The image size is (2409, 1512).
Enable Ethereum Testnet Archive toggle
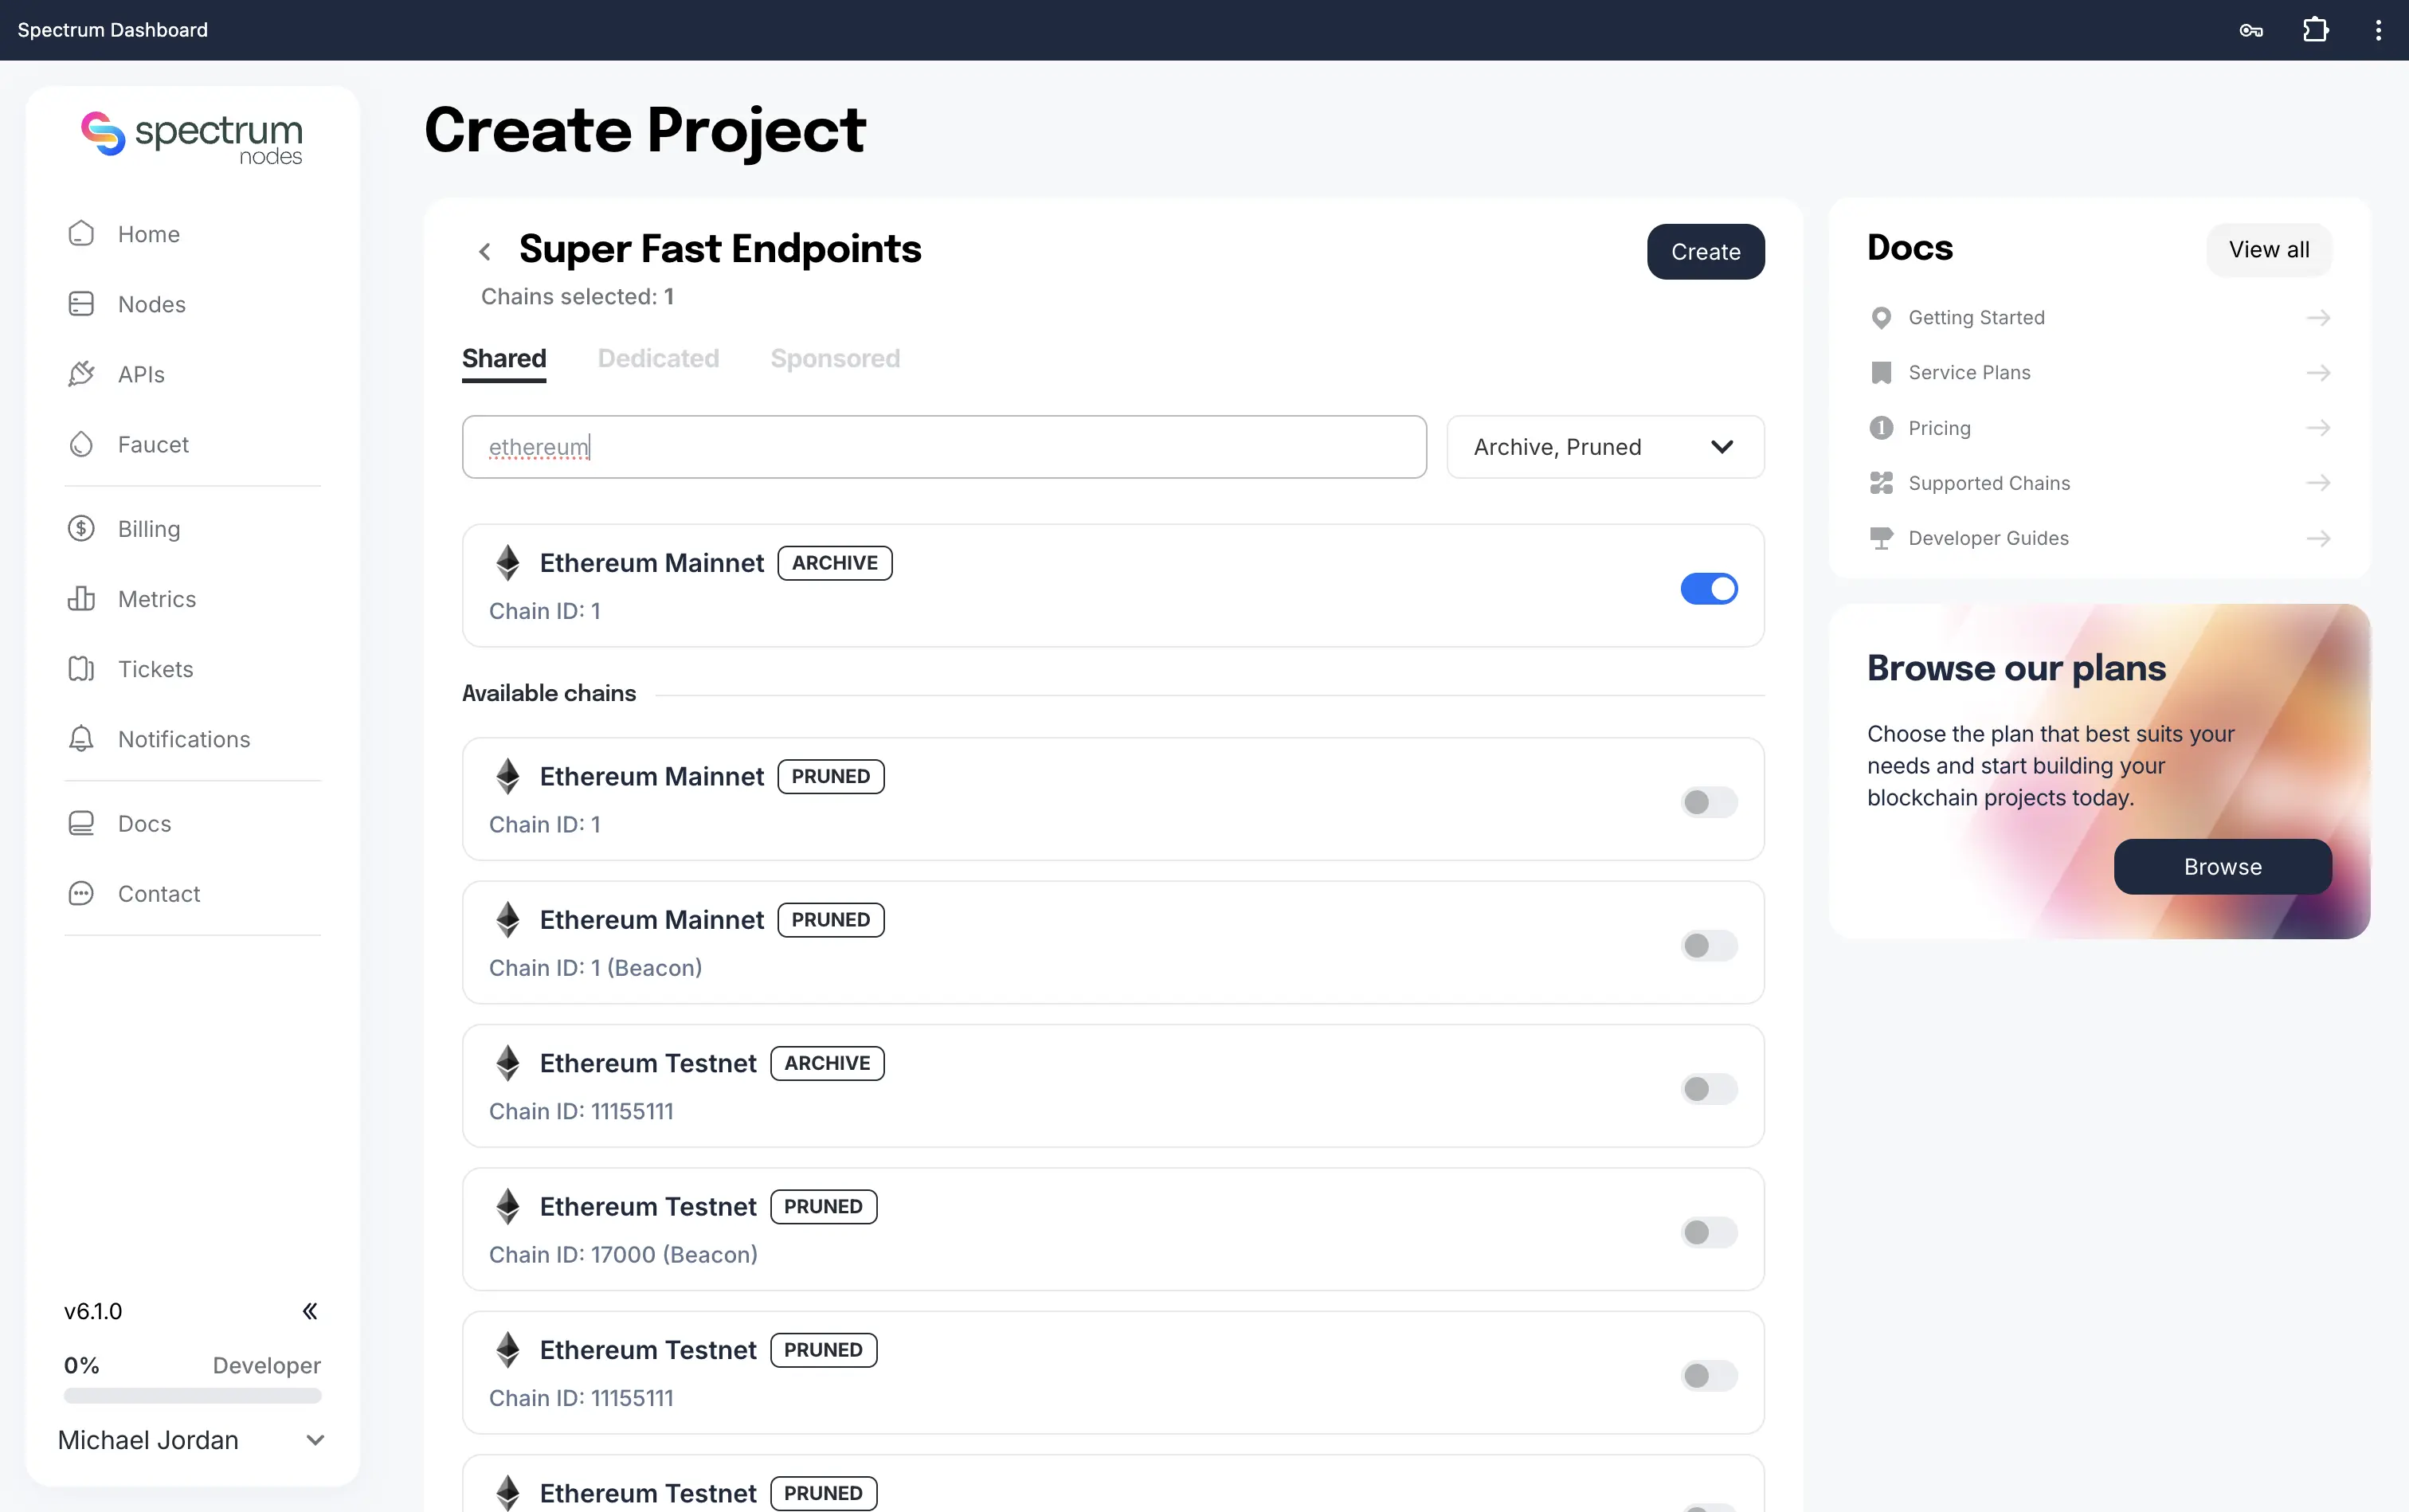tap(1709, 1089)
